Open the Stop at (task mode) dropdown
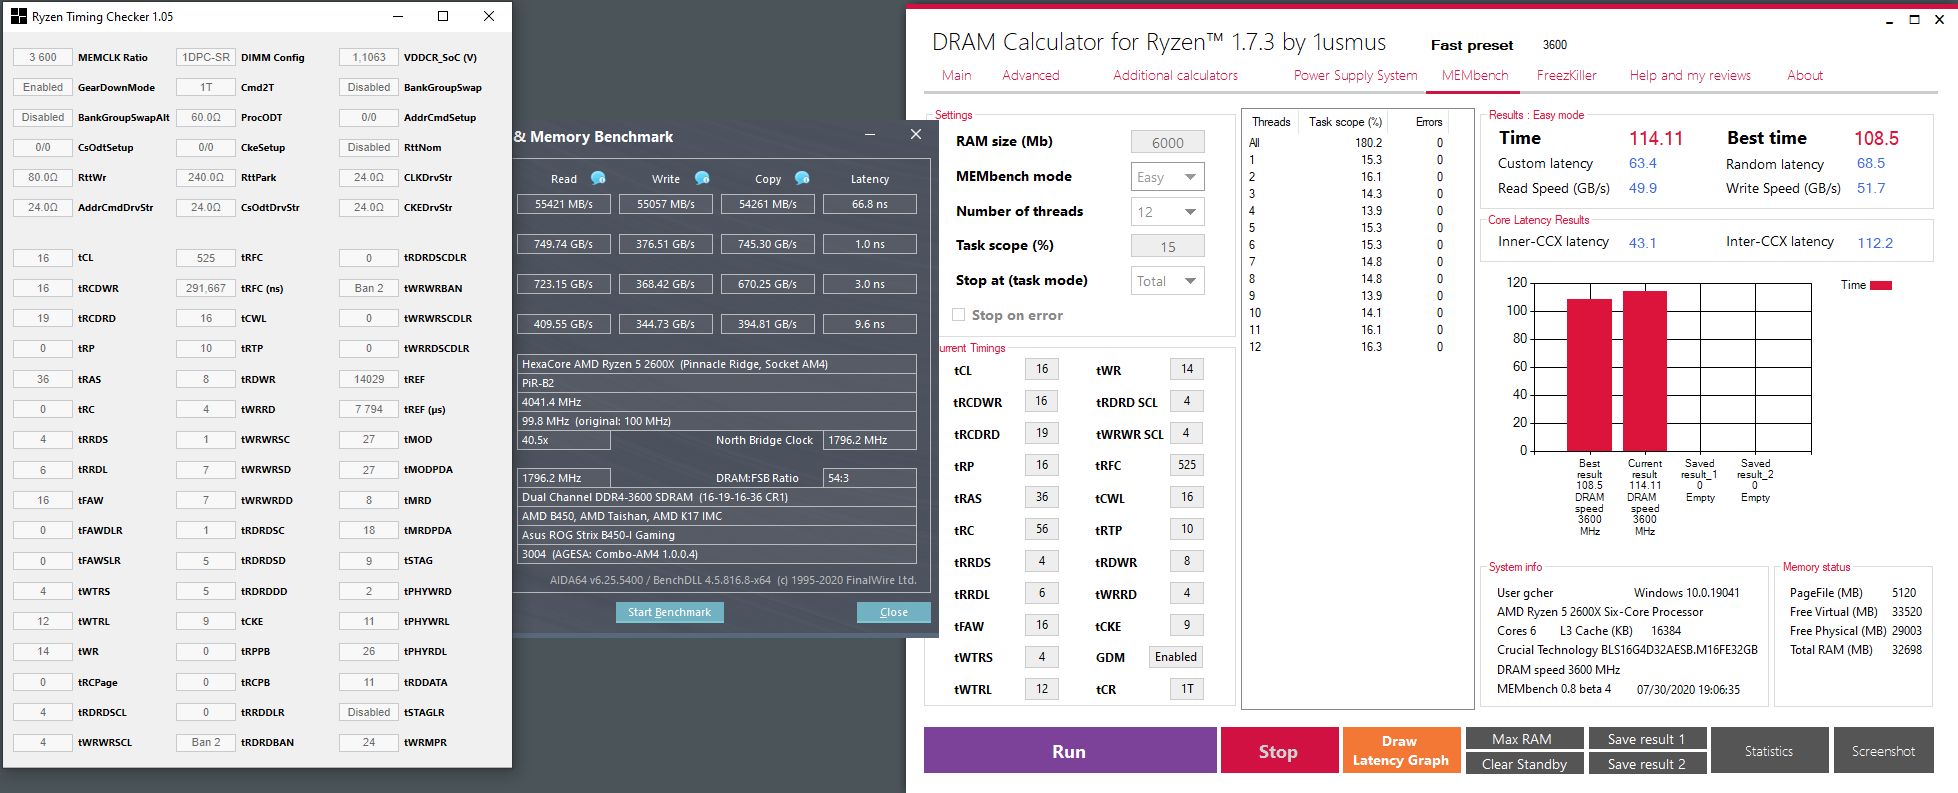The height and width of the screenshot is (793, 1958). coord(1168,281)
